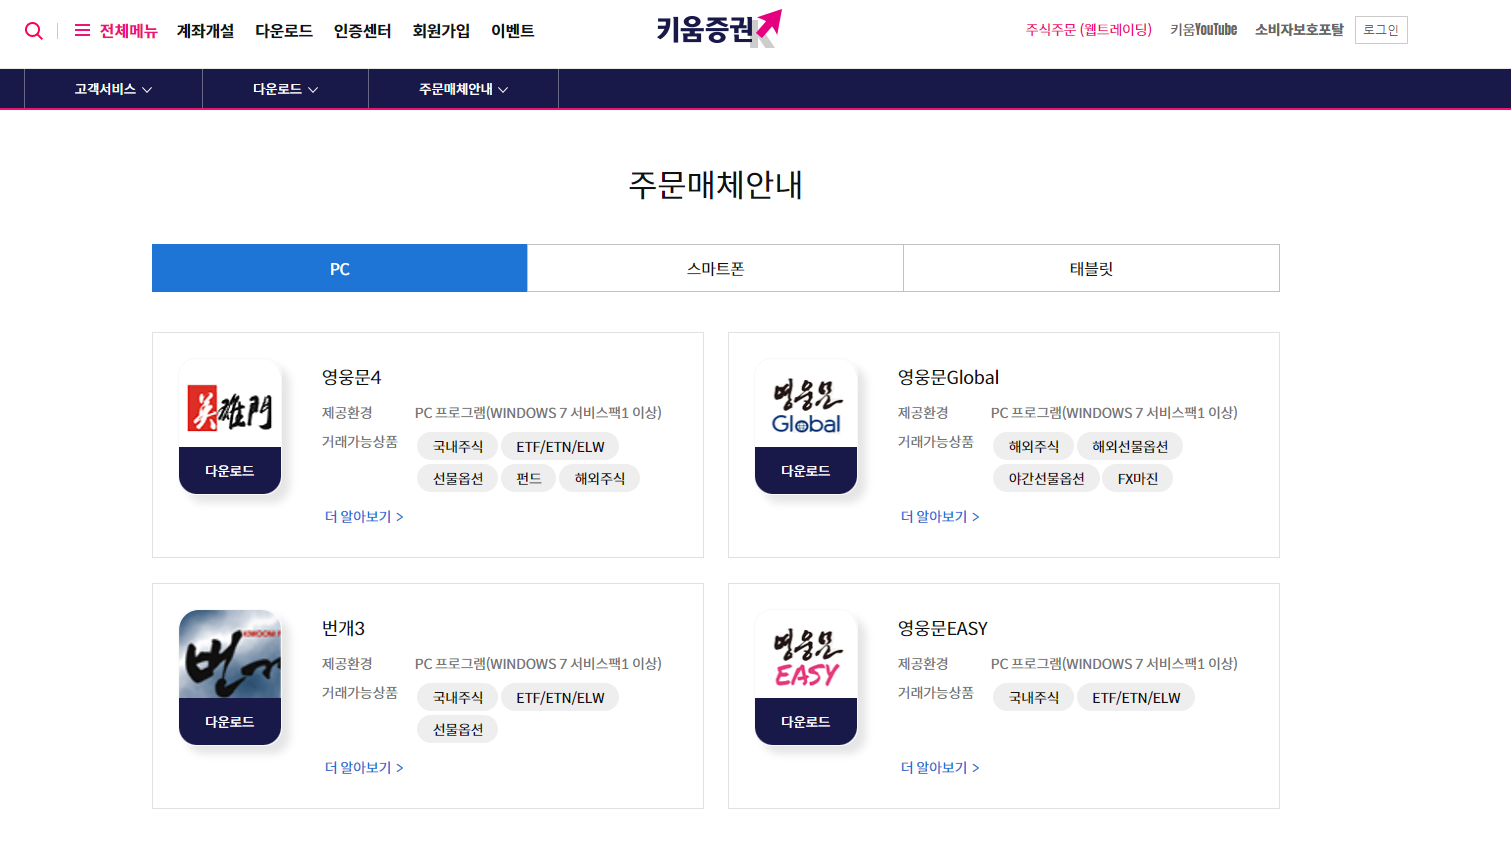Screen dimensions: 1511x856
Task: Click the 번개3 app thumbnail
Action: [x=230, y=654]
